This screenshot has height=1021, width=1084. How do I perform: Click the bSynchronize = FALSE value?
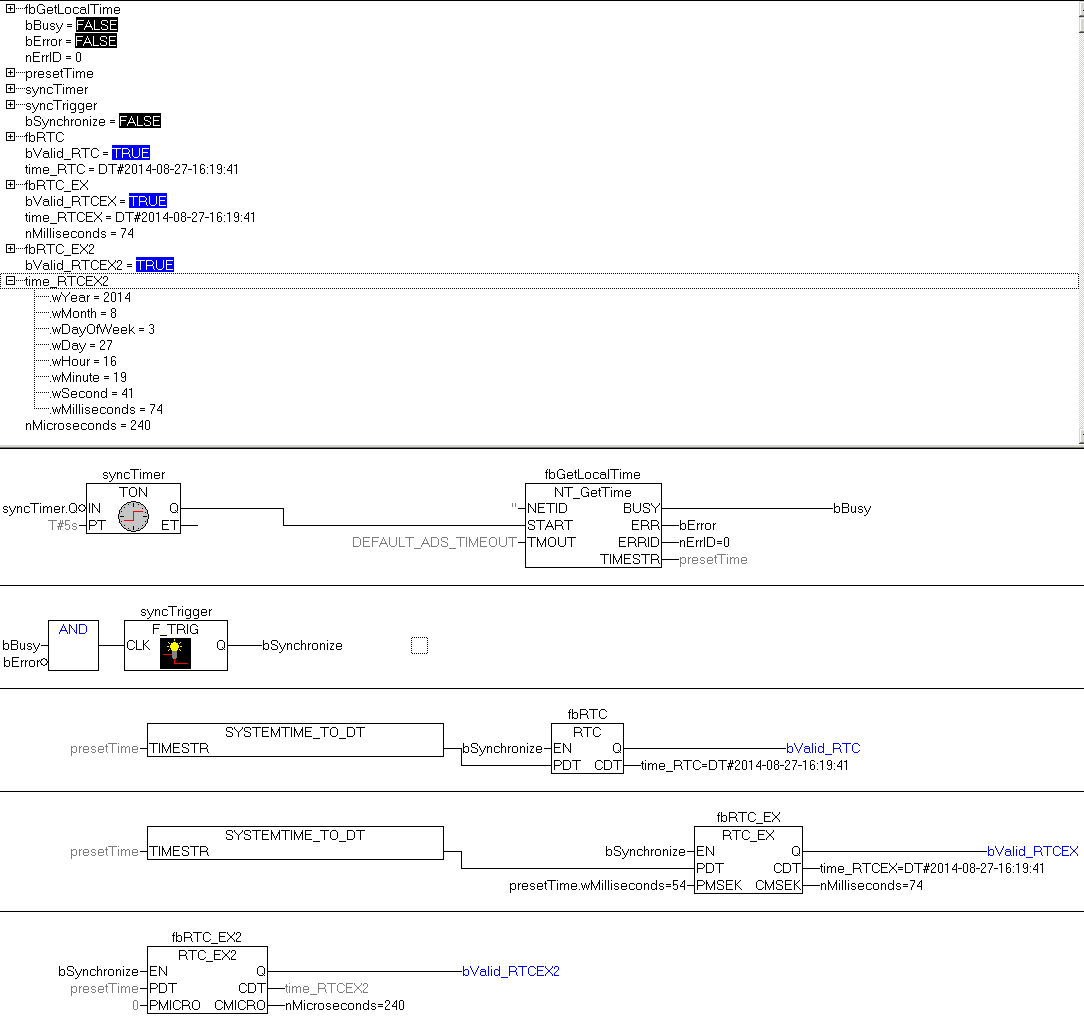[x=140, y=121]
